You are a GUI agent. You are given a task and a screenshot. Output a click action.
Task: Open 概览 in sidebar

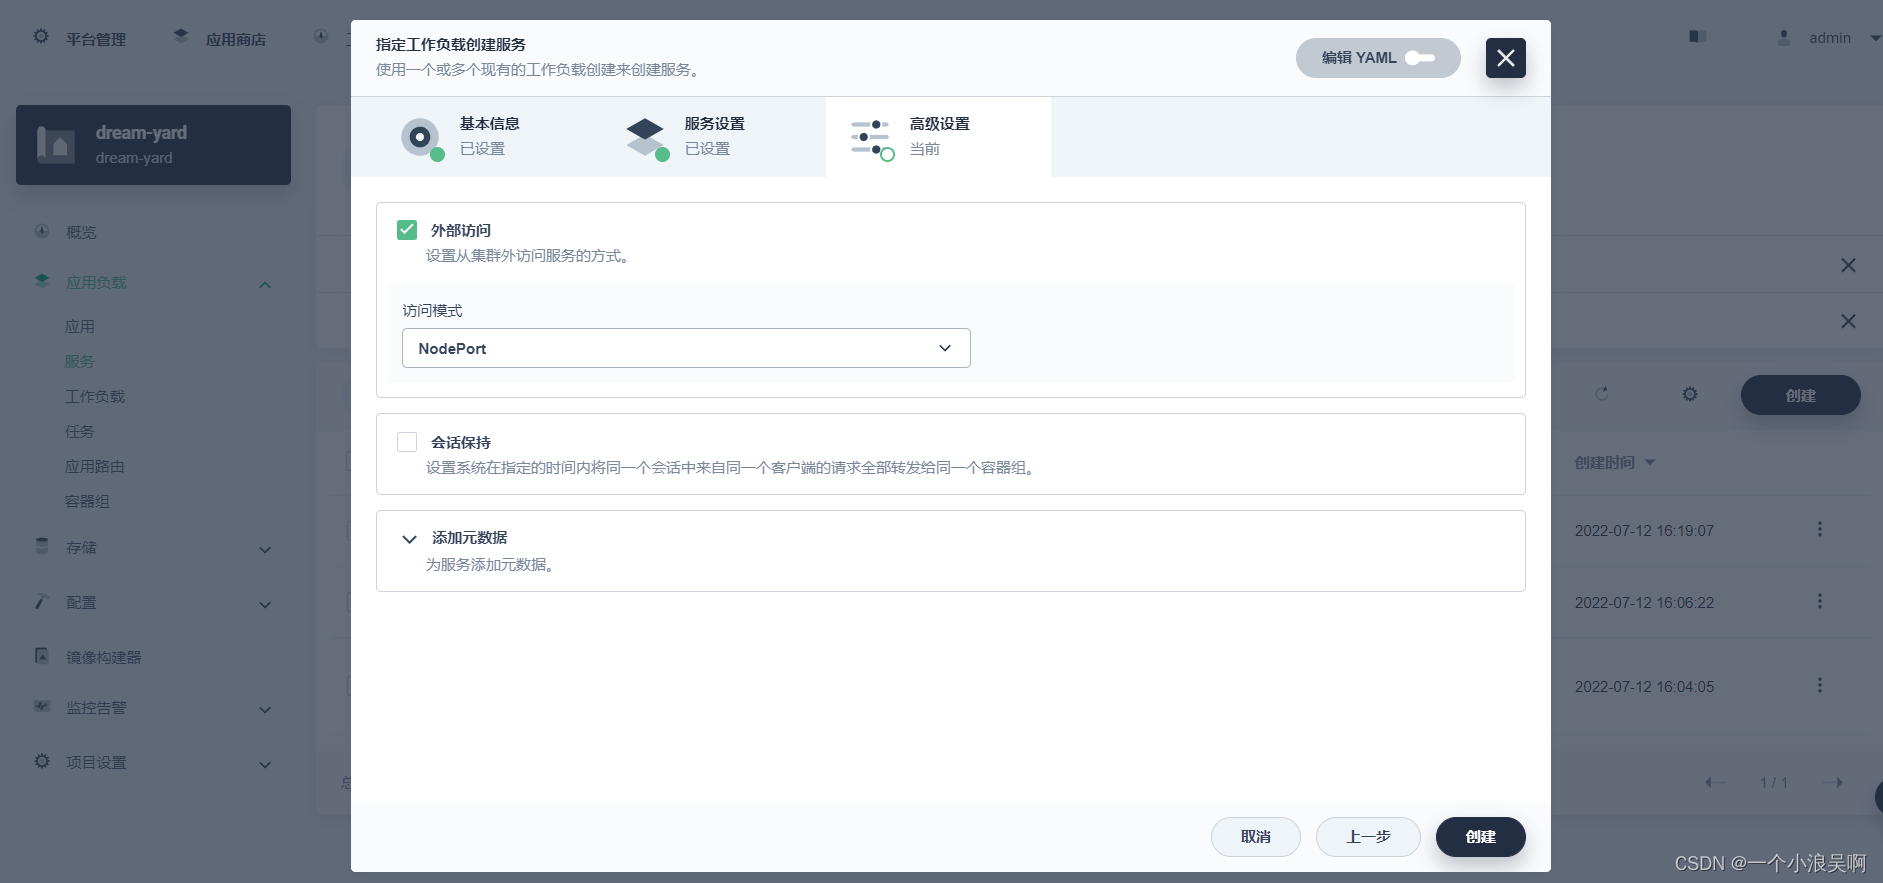(81, 232)
